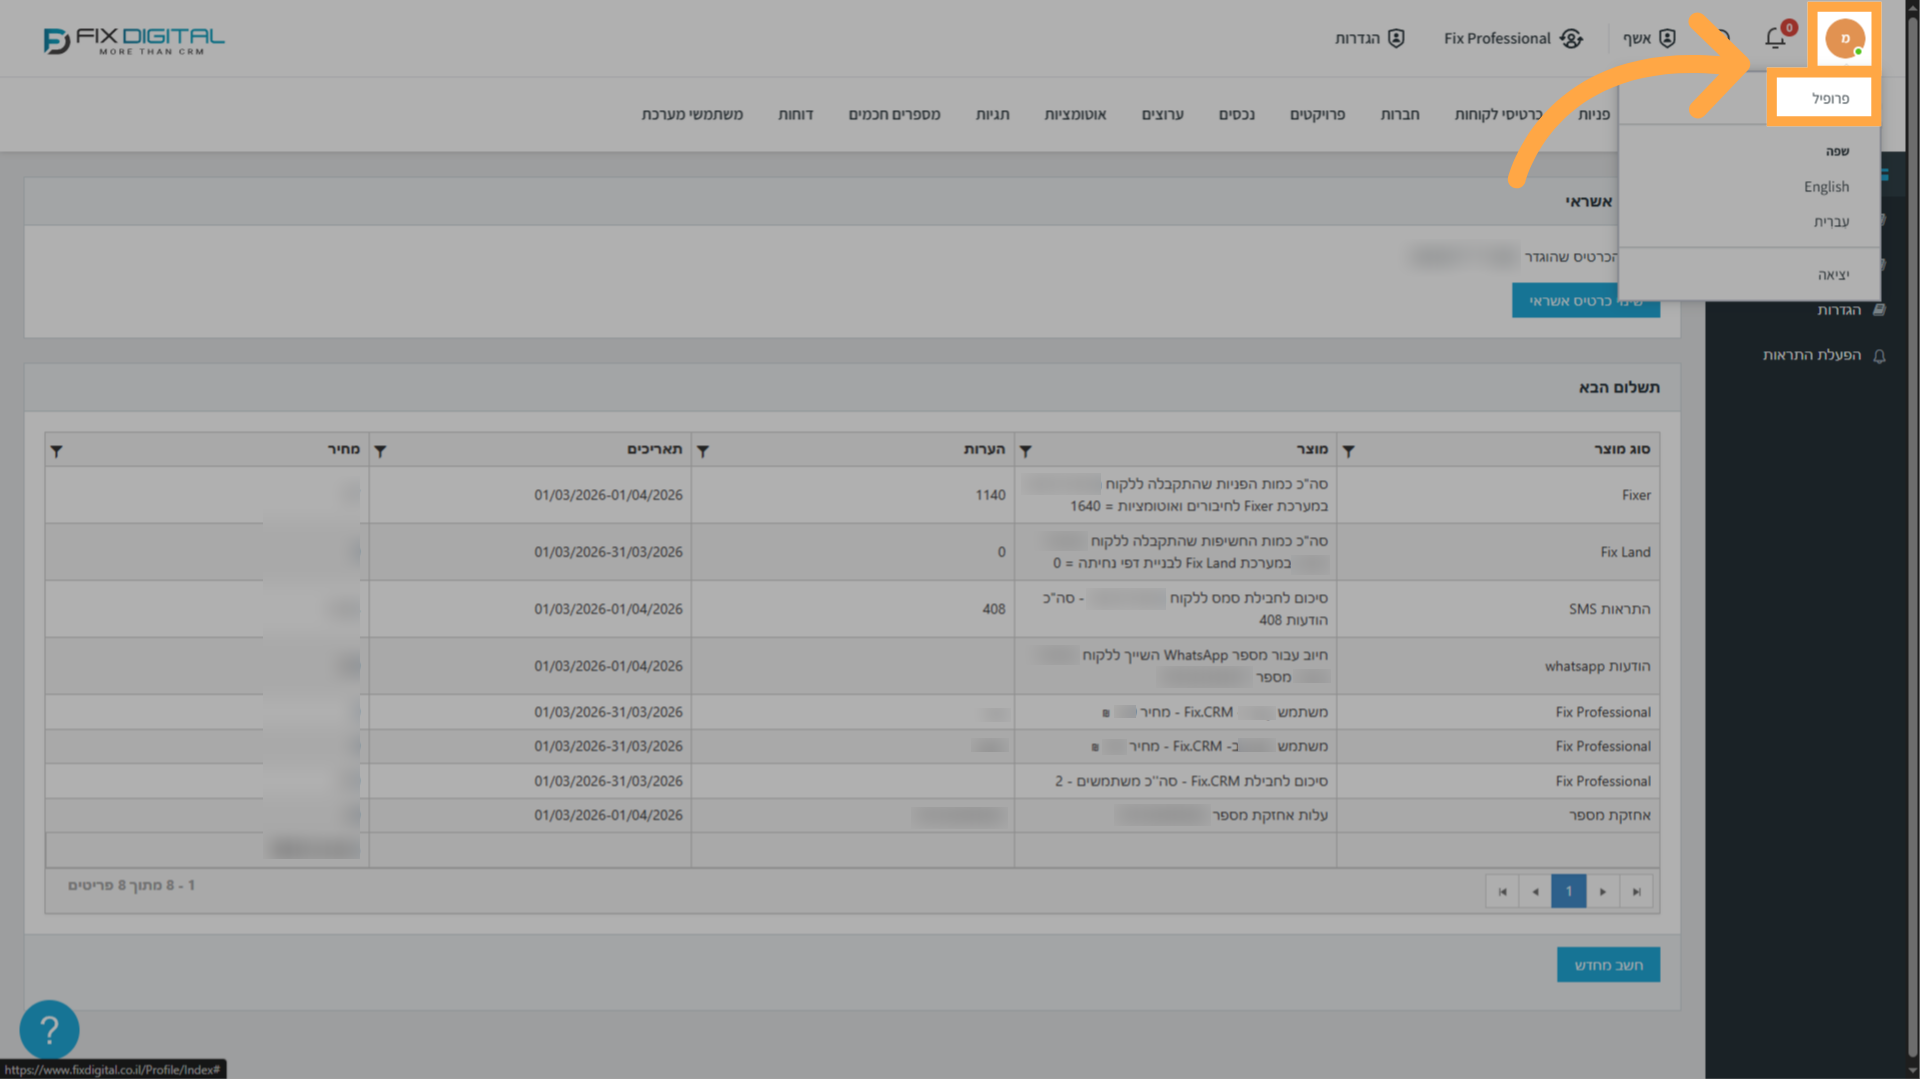Screen dimensions: 1920x1079
Task: Open the notifications bell icon
Action: coord(1775,38)
